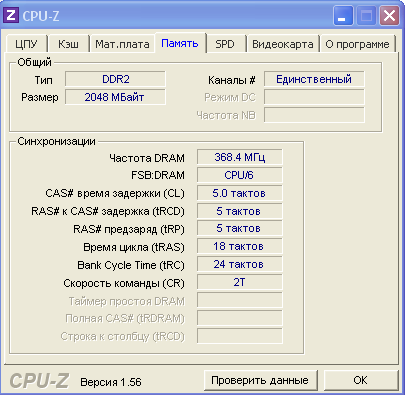Click the Частота DRAM label
This screenshot has height=395, width=405.
pos(147,158)
